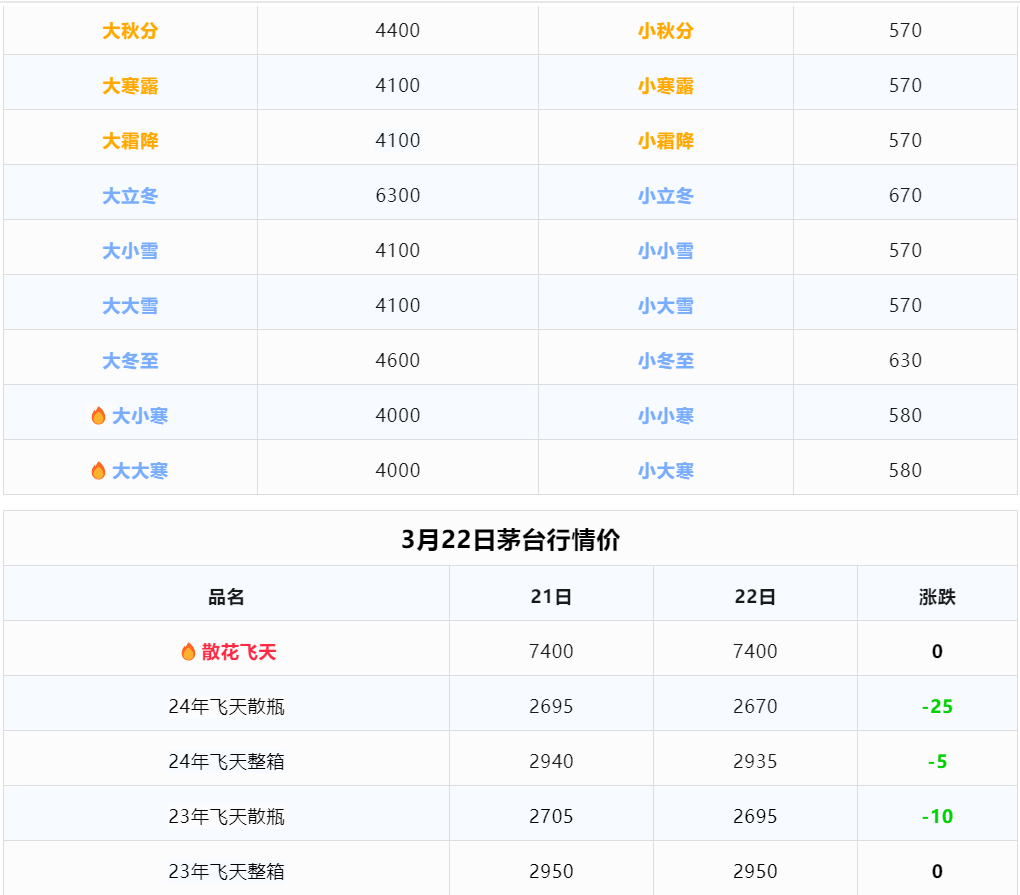Click the 24年飞天散瓶 row name
This screenshot has width=1020, height=895.
[x=226, y=706]
